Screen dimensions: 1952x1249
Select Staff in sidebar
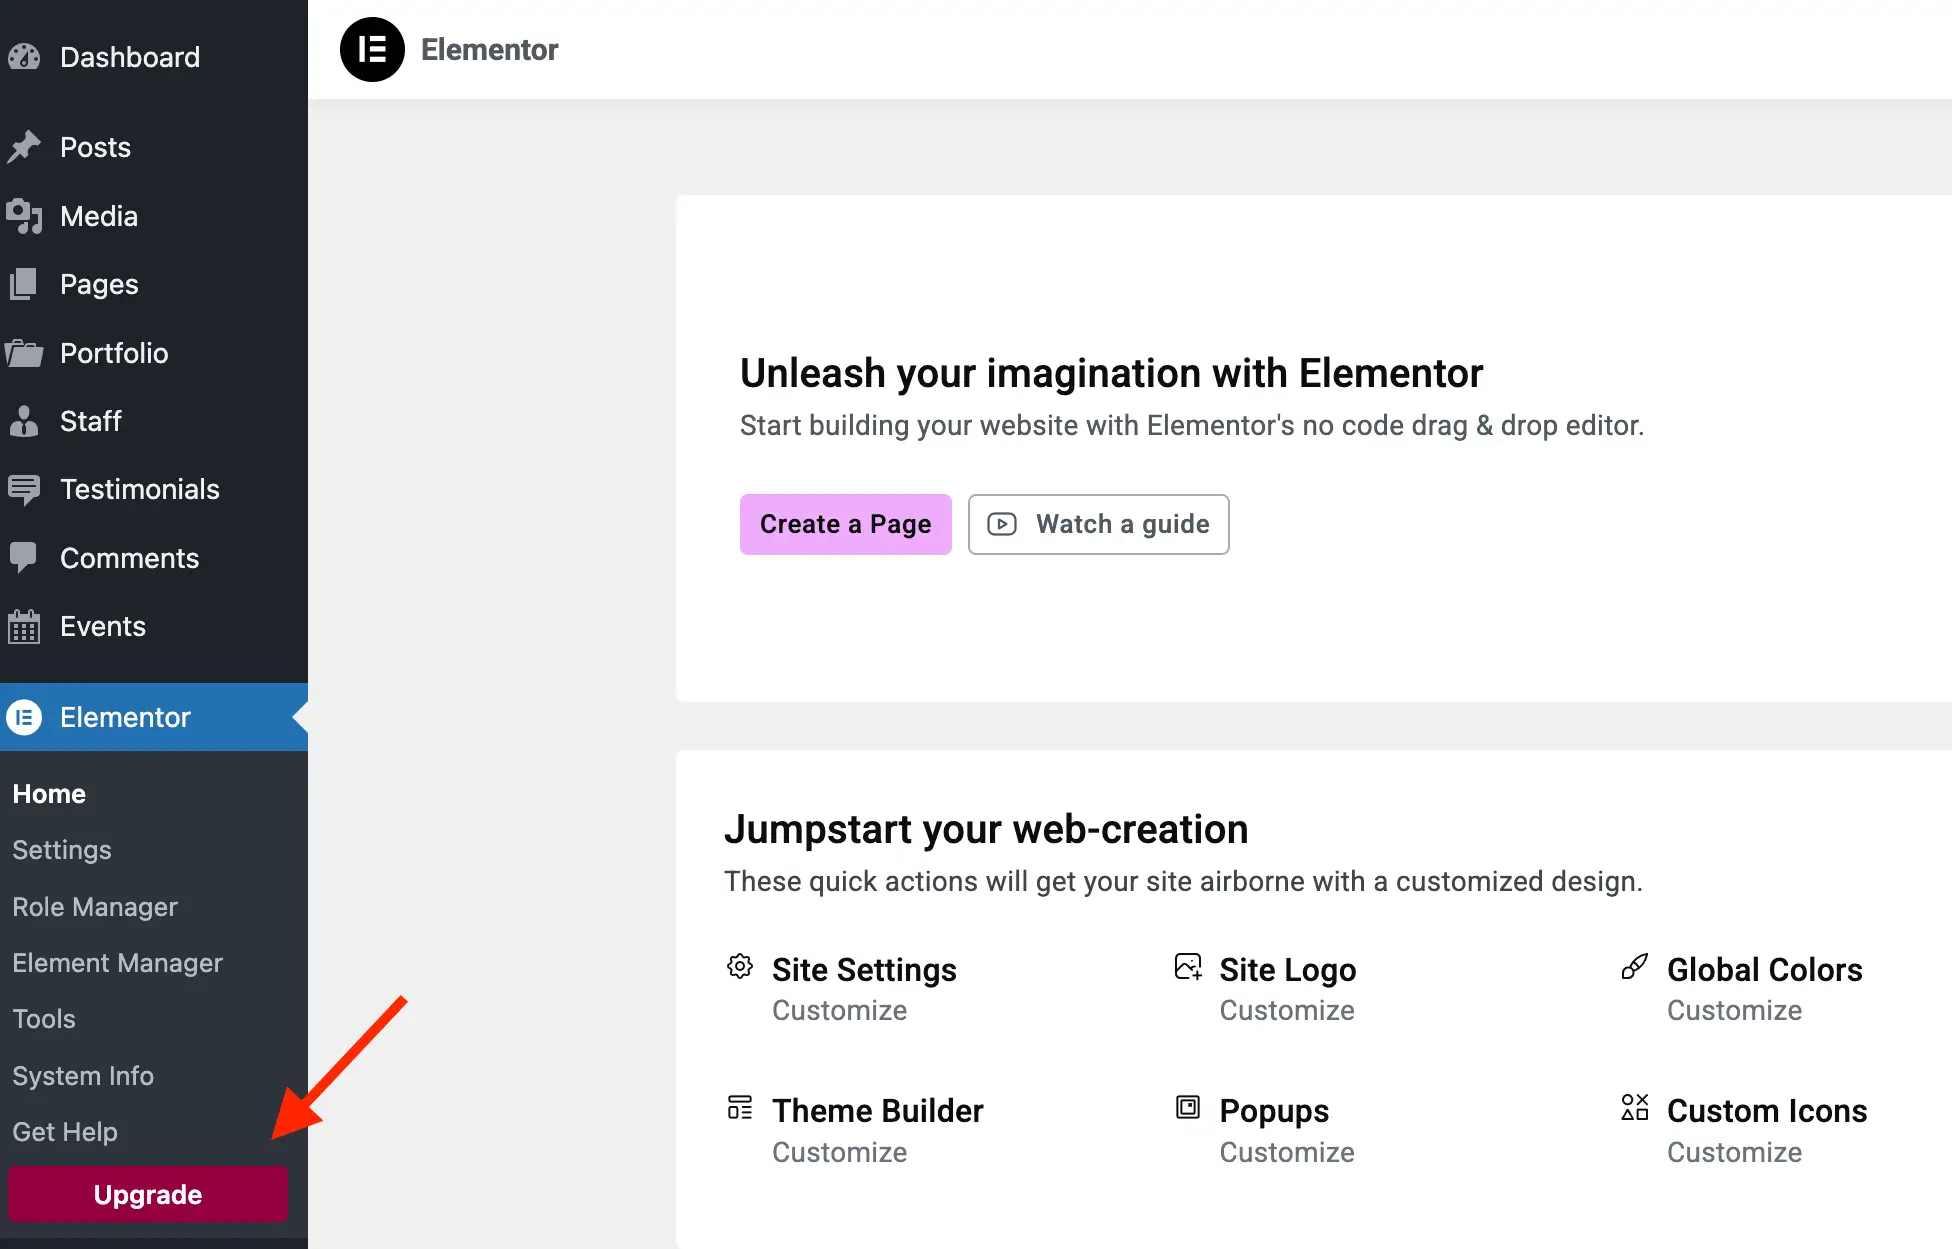coord(154,421)
